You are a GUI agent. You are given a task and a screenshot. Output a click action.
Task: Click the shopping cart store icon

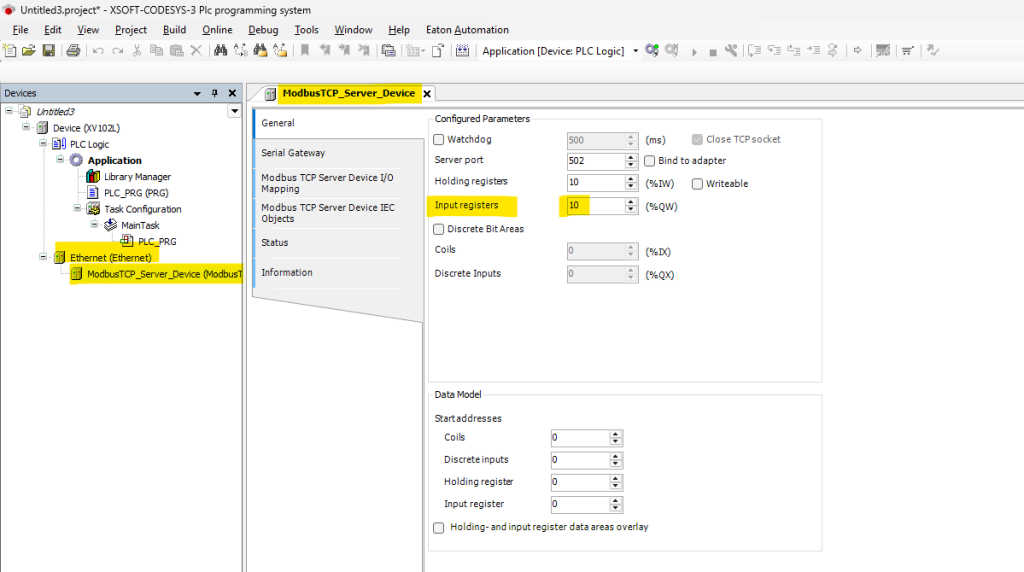click(x=907, y=50)
